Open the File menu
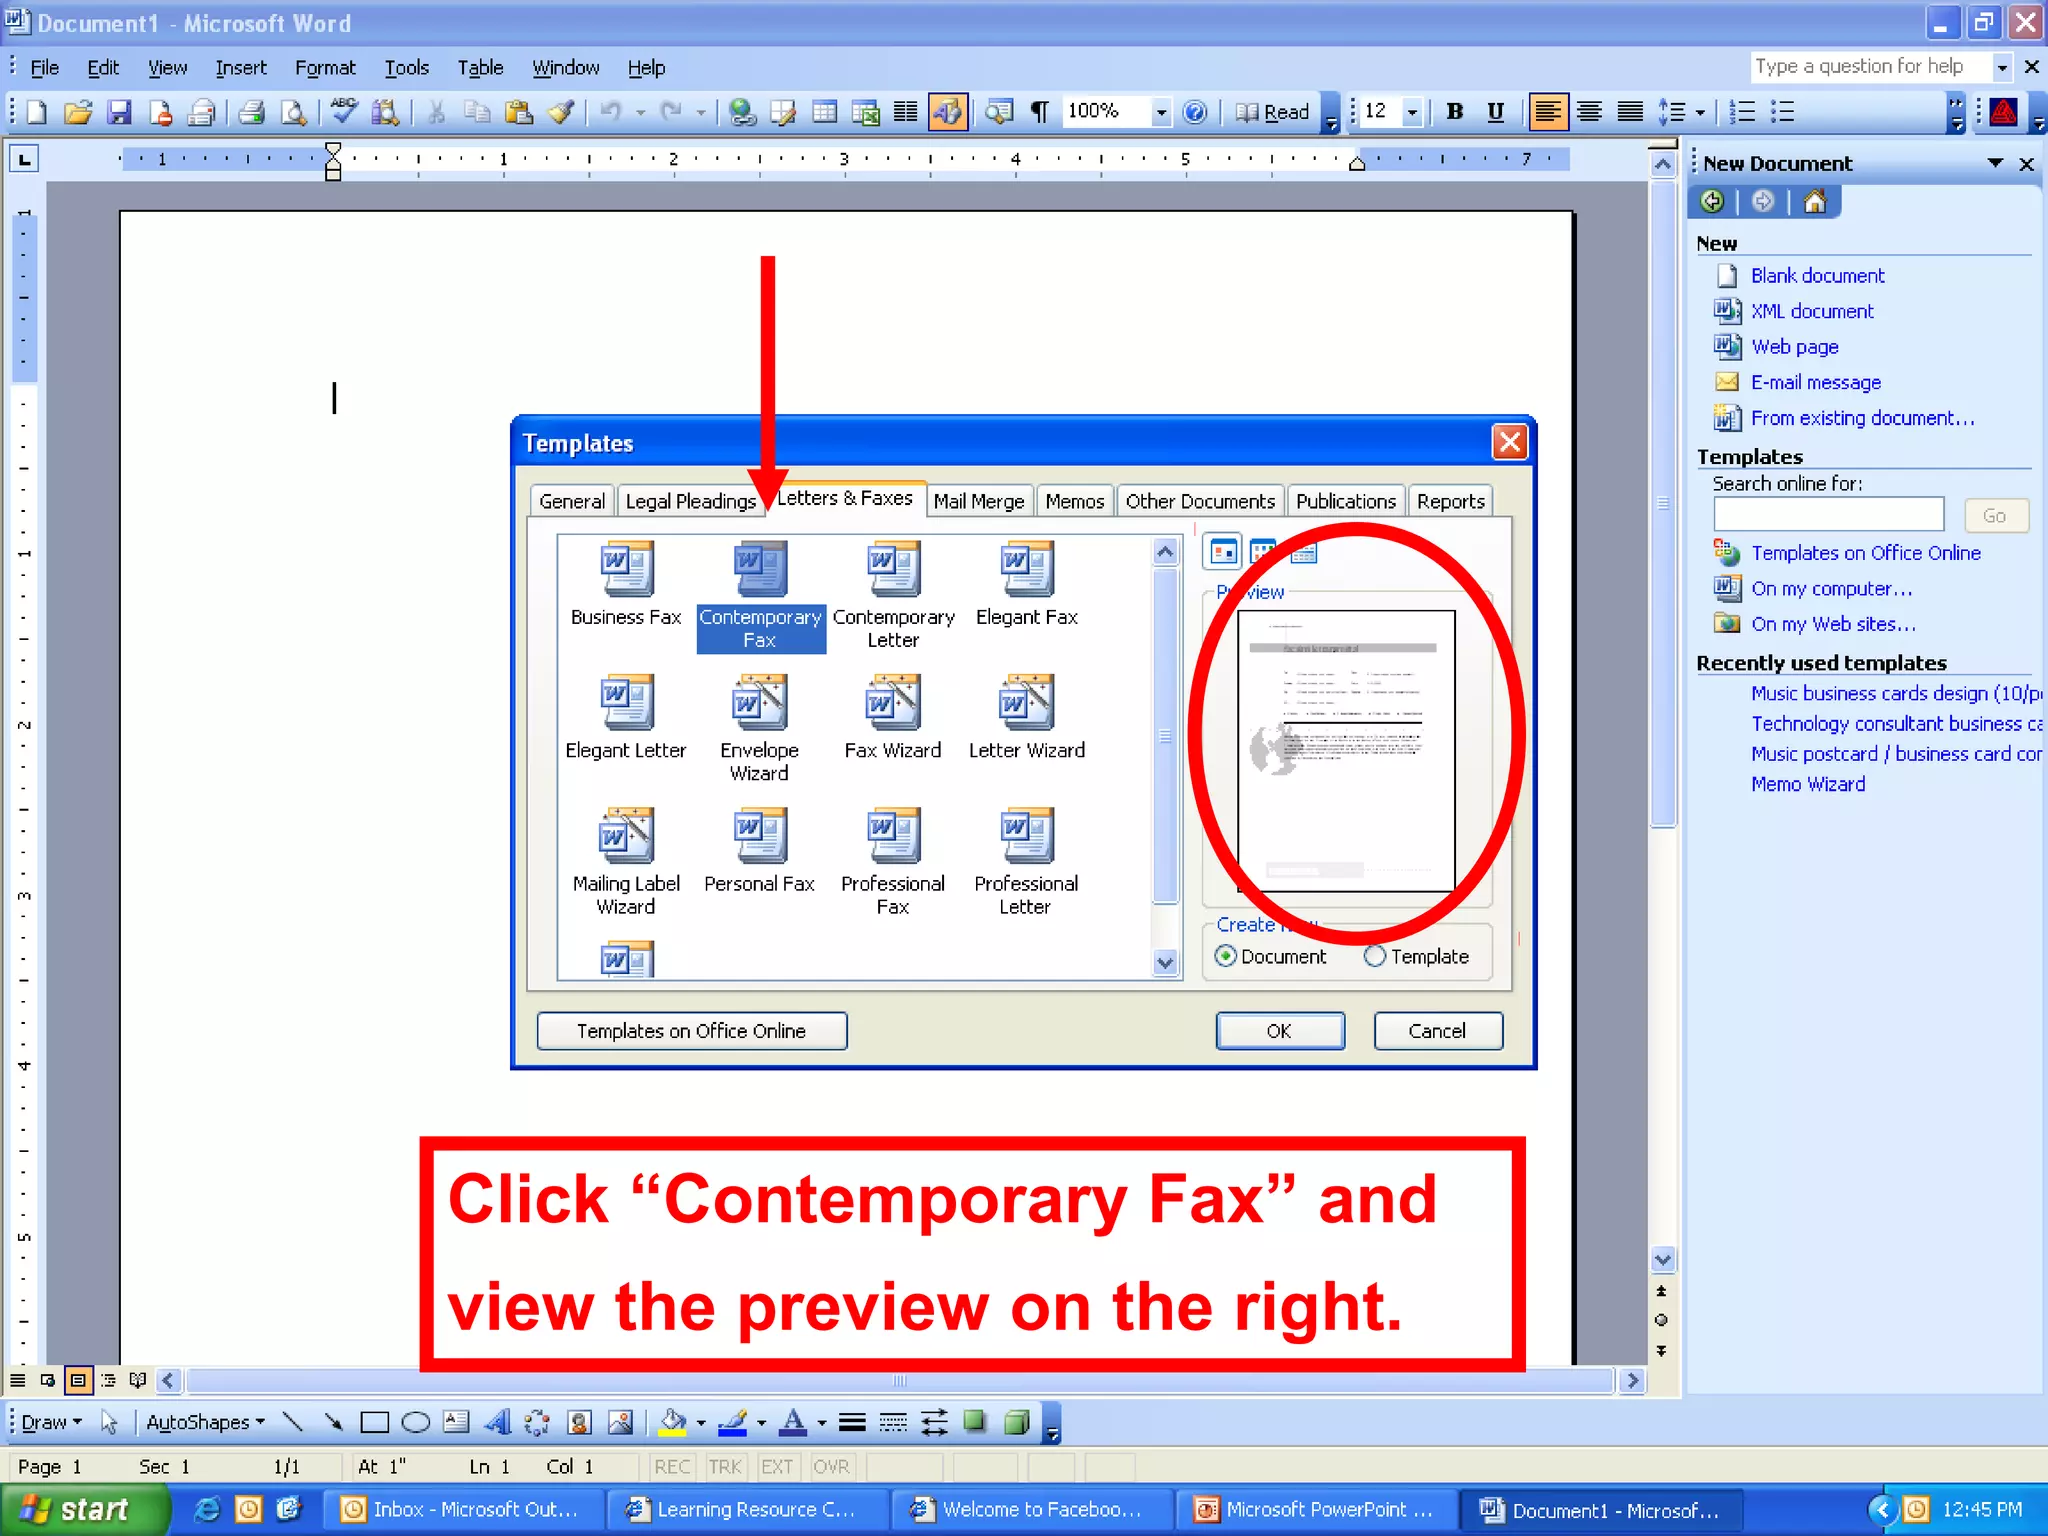 [x=45, y=68]
